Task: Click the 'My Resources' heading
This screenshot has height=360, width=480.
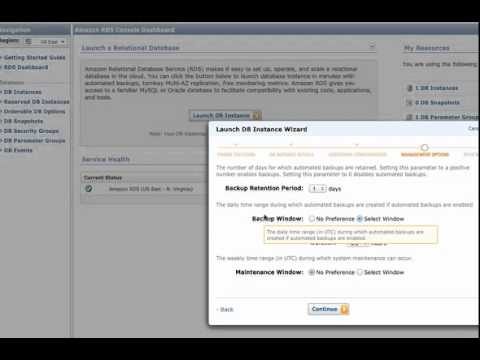Action: click(427, 48)
